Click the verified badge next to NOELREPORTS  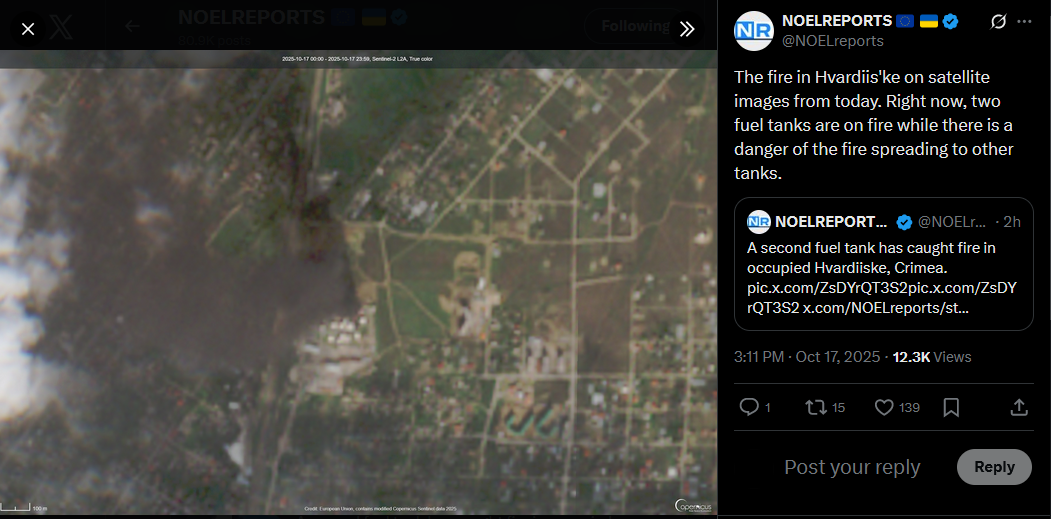[x=950, y=21]
